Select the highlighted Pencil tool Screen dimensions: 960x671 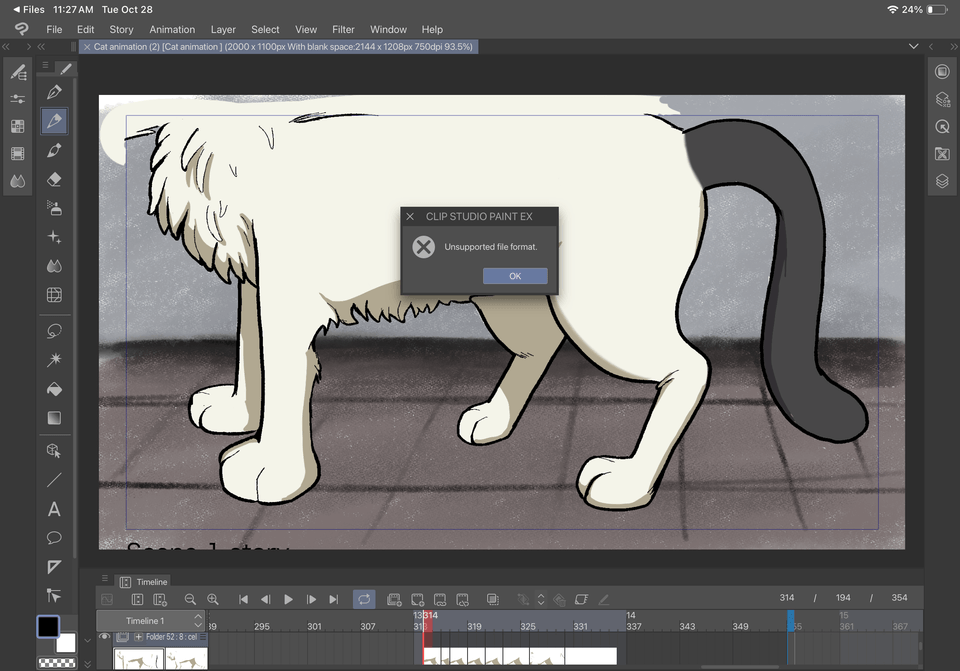[x=54, y=121]
